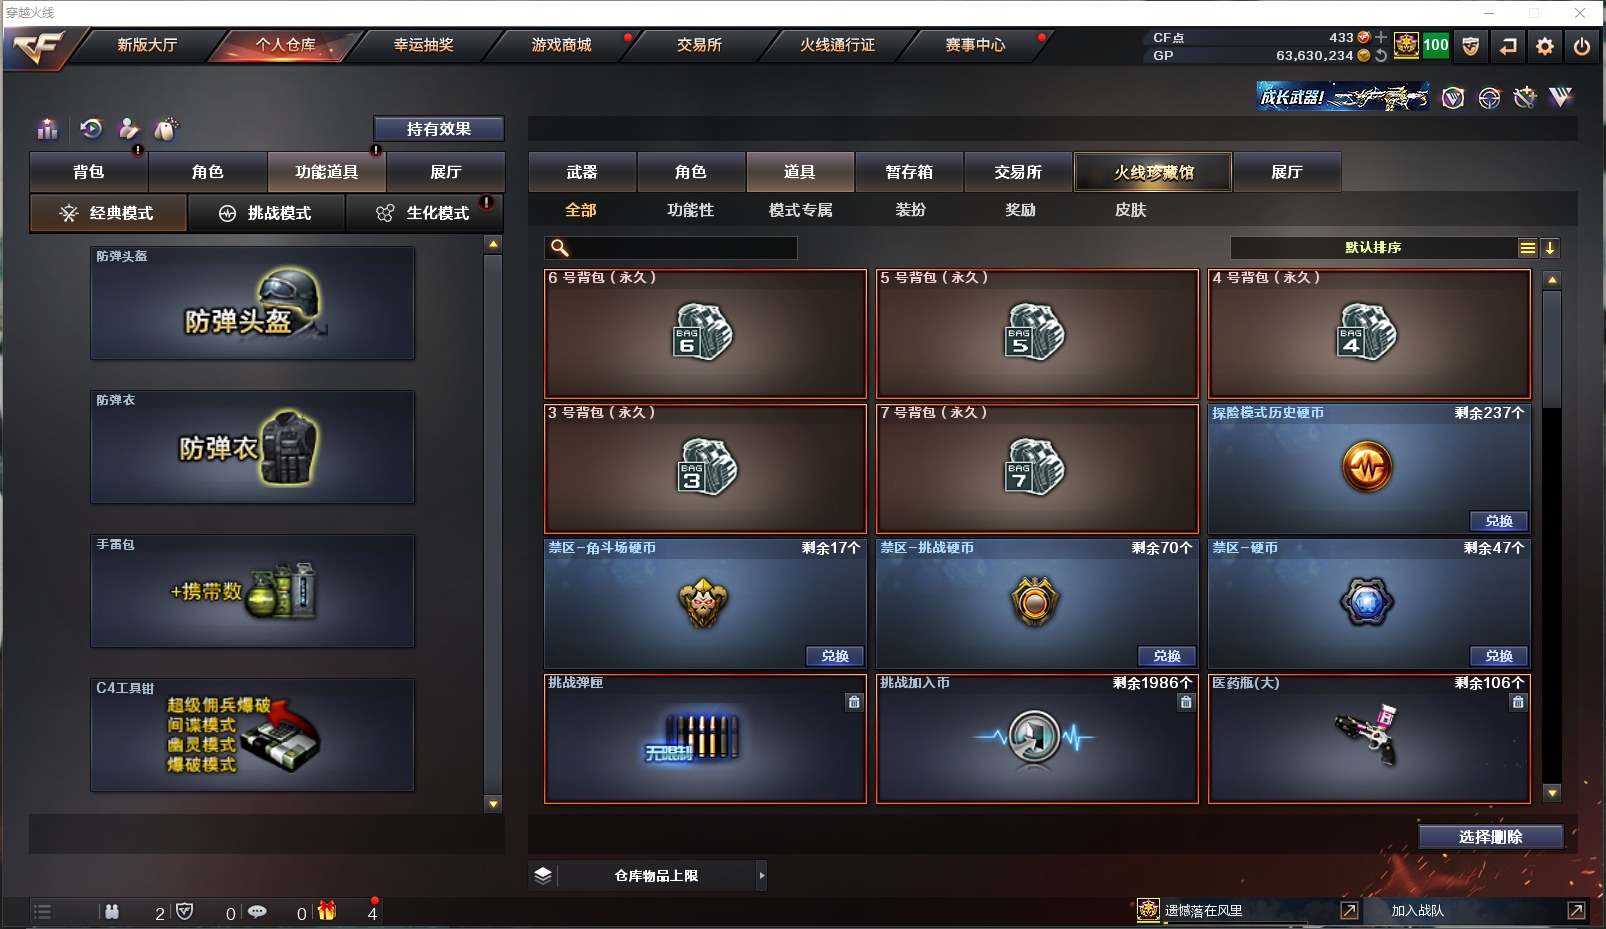
Task: Click the gift box icon in status bar
Action: pos(327,911)
